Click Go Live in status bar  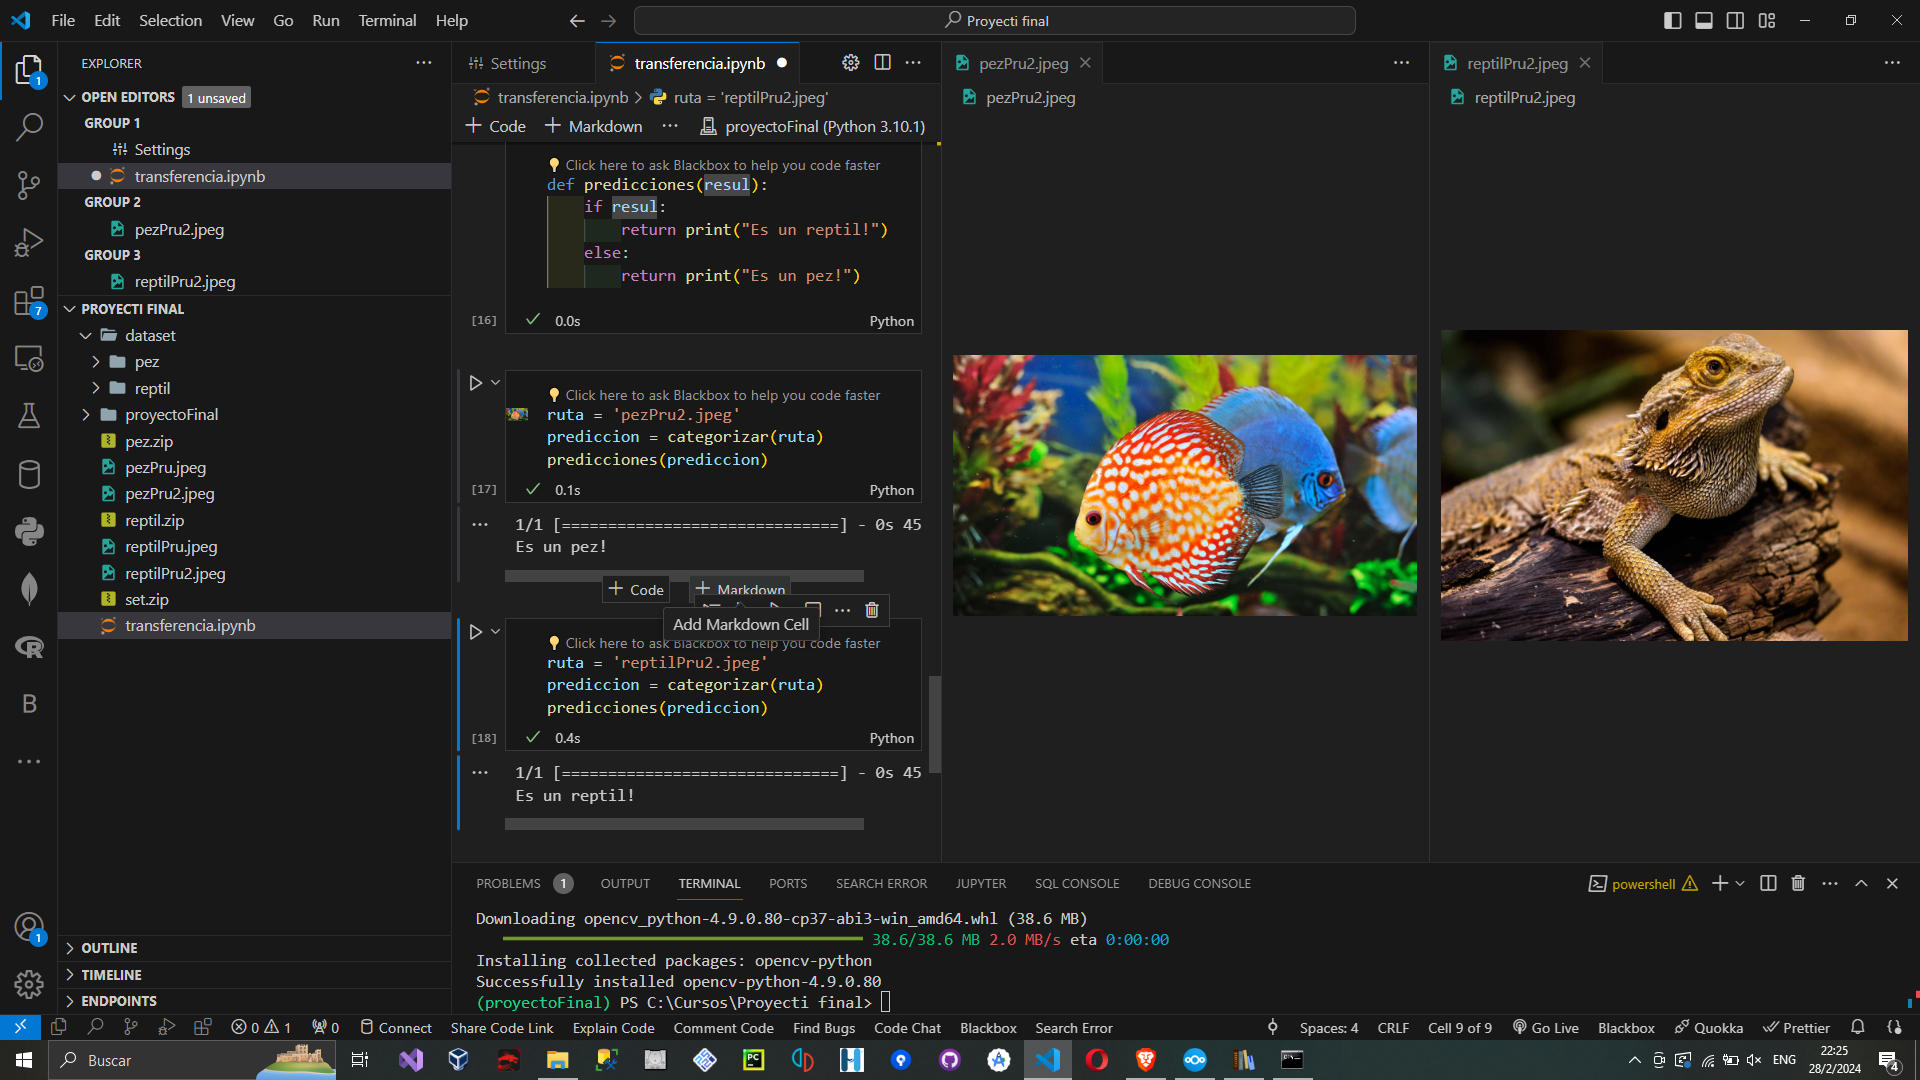[x=1546, y=1028]
